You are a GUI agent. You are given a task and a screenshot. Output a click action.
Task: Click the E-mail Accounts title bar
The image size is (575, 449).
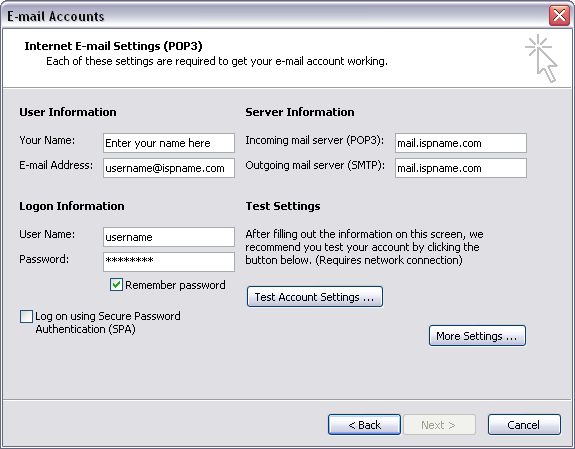275,16
